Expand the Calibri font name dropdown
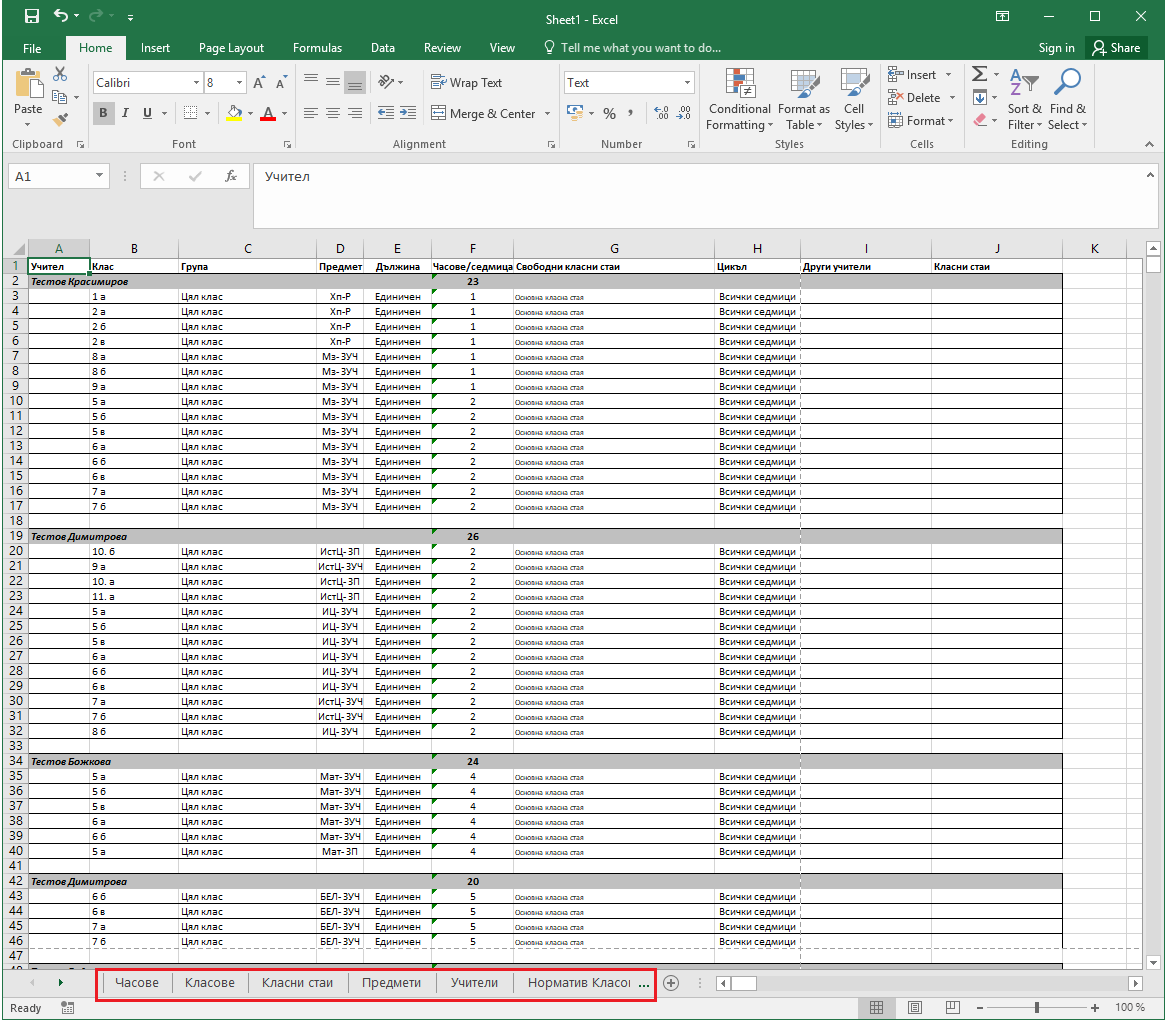1165x1020 pixels. pos(196,83)
